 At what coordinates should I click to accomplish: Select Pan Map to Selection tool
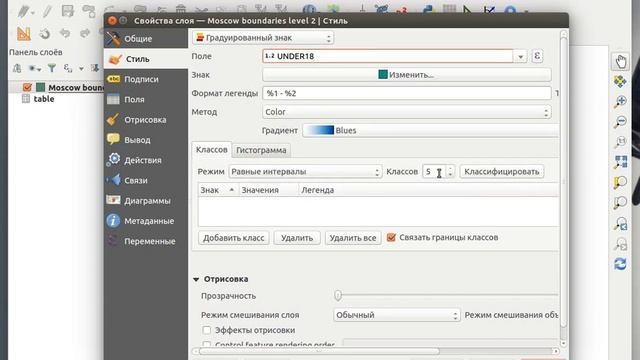(x=620, y=82)
